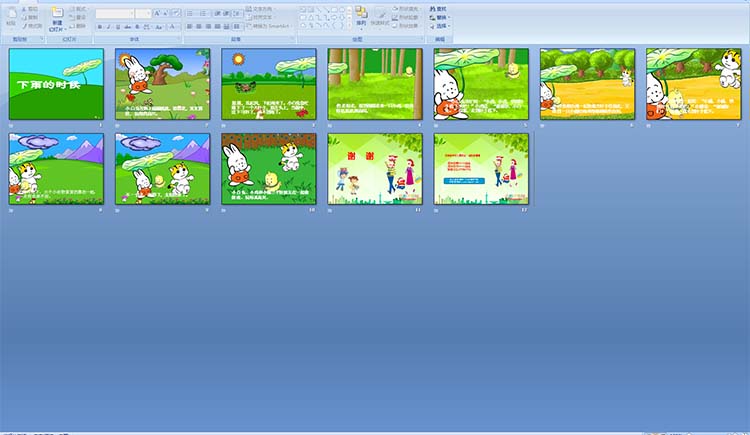750x435 pixels.
Task: Click the Decrease Font Size icon
Action: 165,13
